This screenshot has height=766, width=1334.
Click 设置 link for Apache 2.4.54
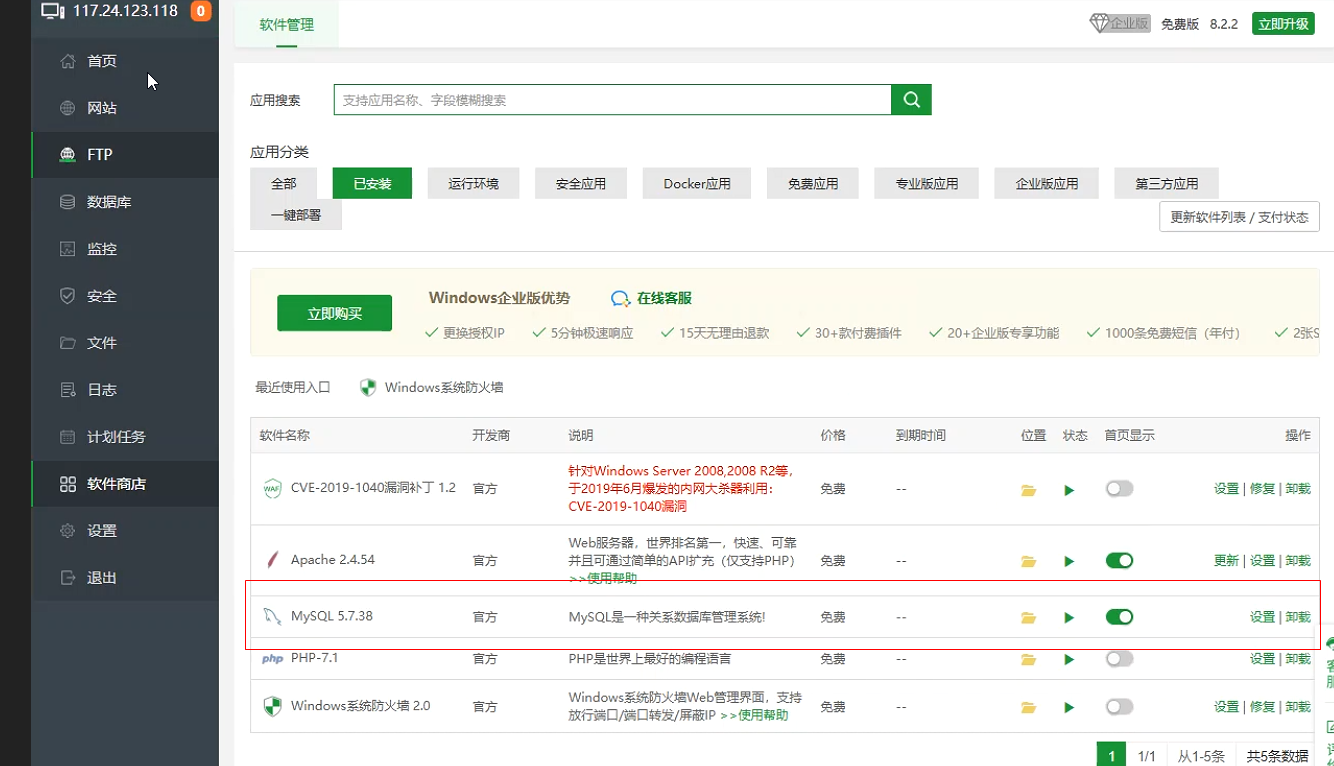(1262, 560)
